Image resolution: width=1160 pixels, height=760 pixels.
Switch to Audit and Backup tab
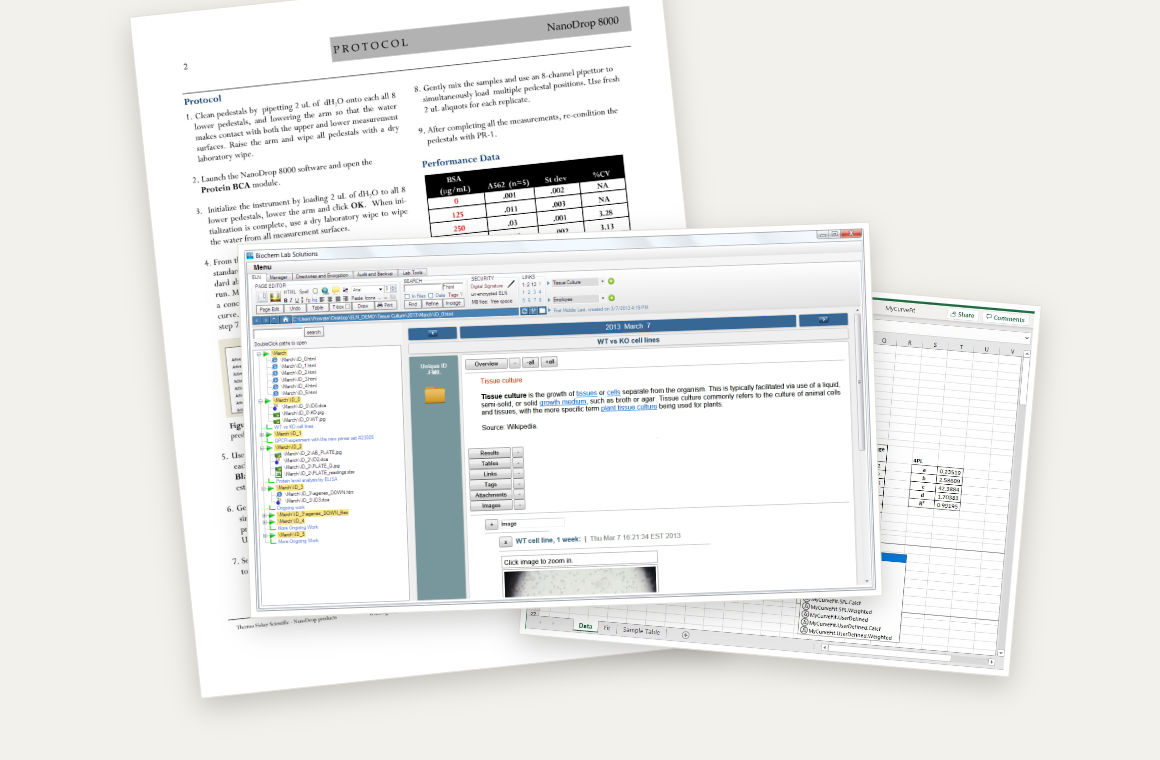coord(375,274)
